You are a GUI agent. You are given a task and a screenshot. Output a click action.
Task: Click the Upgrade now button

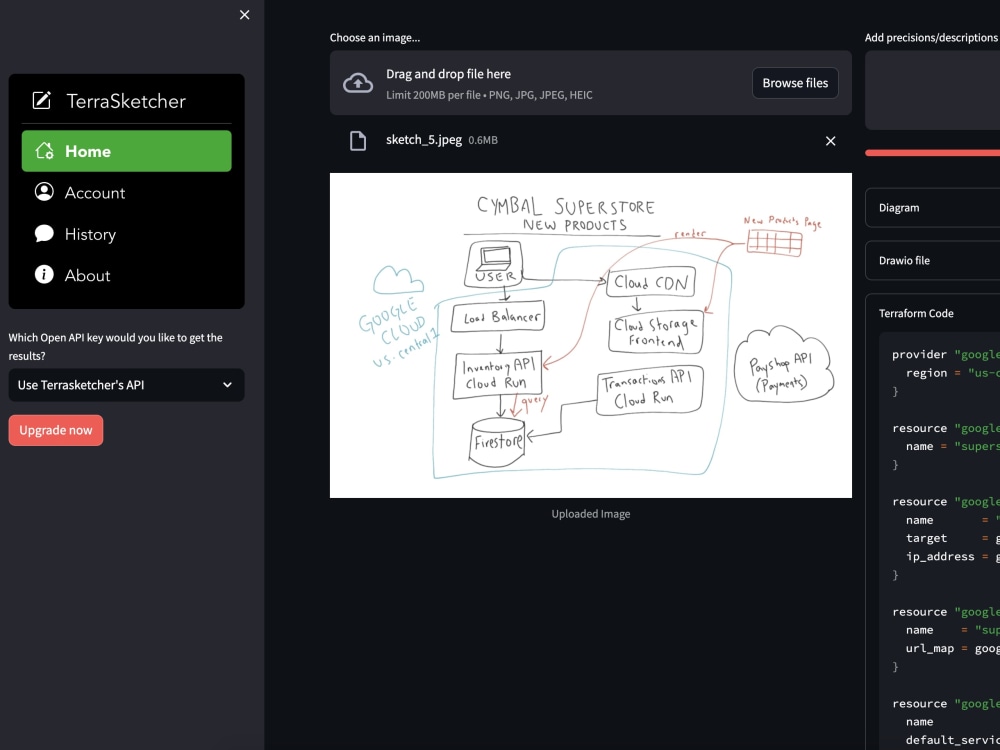pos(55,429)
